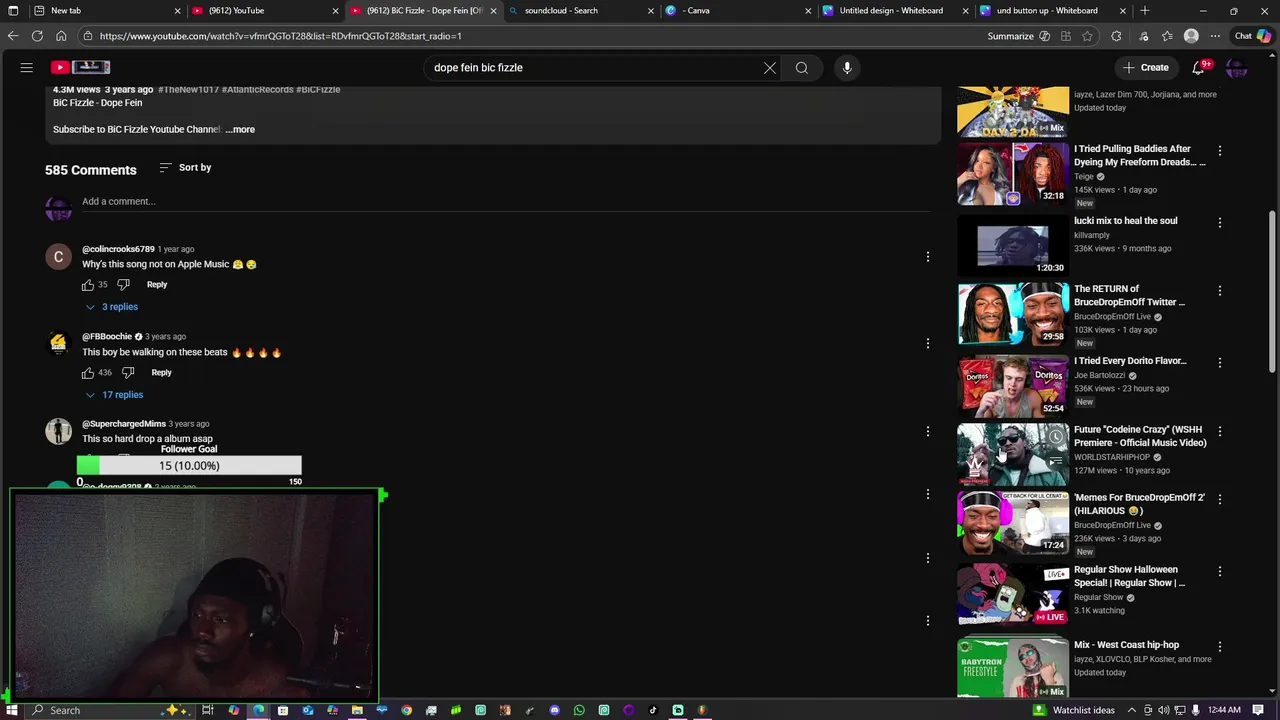Open the YouTube account avatar menu
The height and width of the screenshot is (720, 1280).
tap(1237, 67)
